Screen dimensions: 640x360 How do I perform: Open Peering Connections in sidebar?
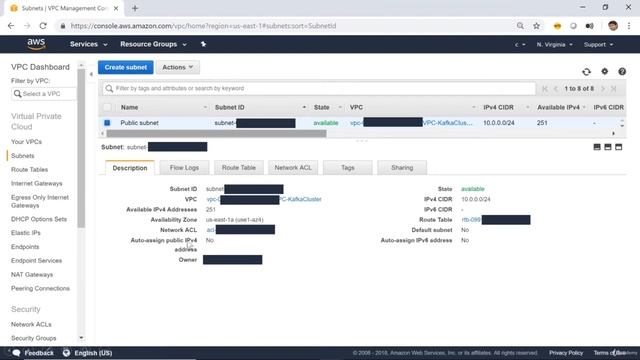coord(40,288)
